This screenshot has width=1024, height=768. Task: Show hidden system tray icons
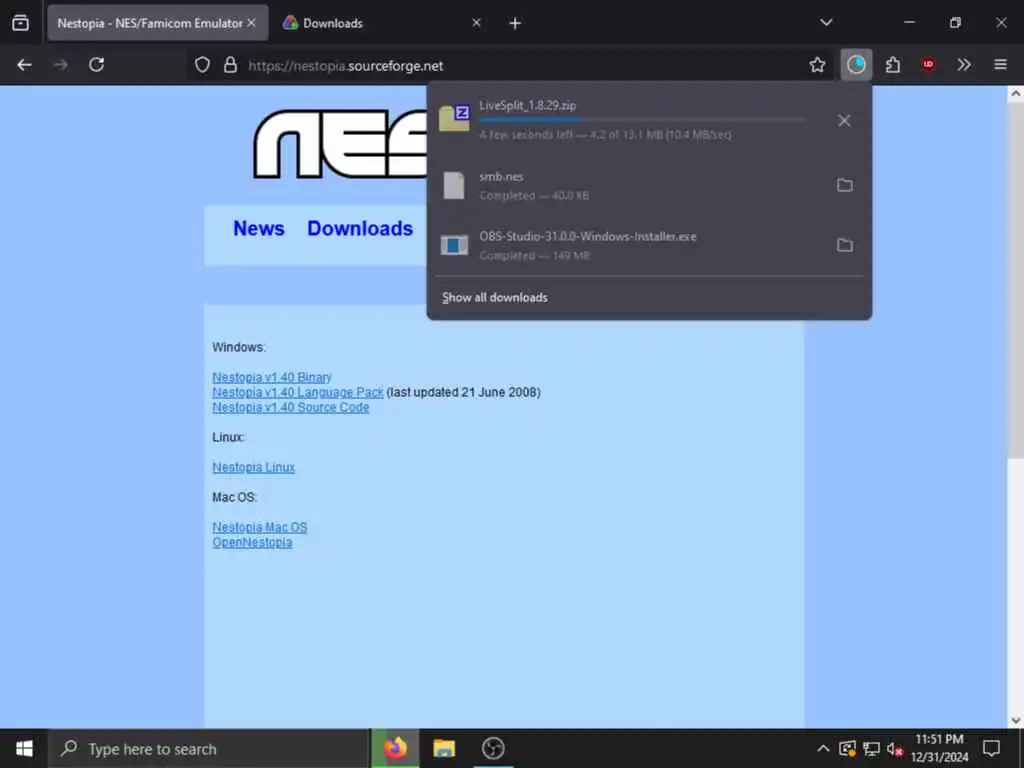pyautogui.click(x=823, y=748)
